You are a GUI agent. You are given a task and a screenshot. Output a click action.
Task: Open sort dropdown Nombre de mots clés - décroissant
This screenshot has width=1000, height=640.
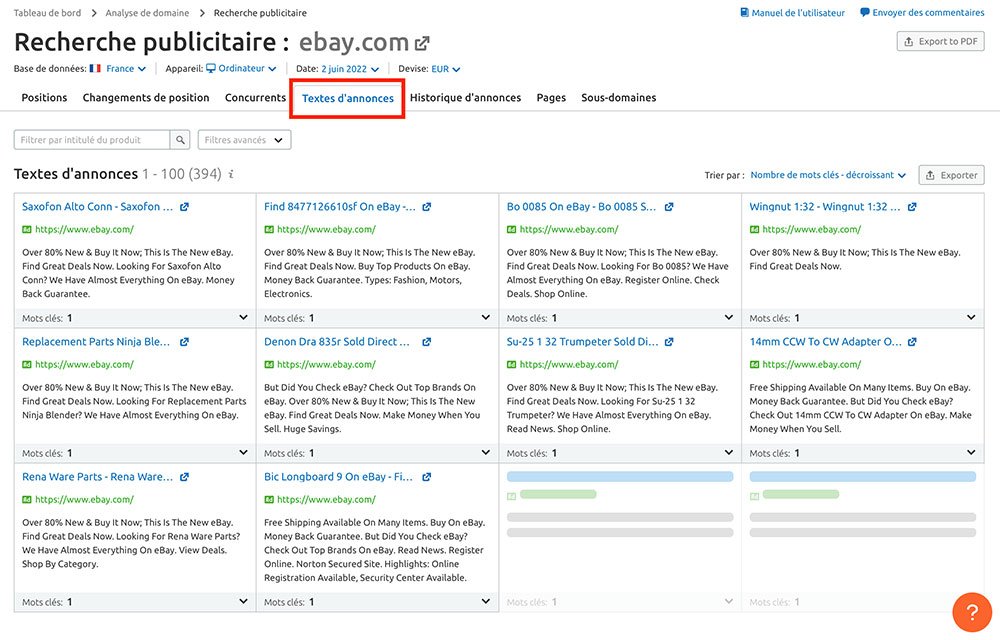(x=828, y=175)
